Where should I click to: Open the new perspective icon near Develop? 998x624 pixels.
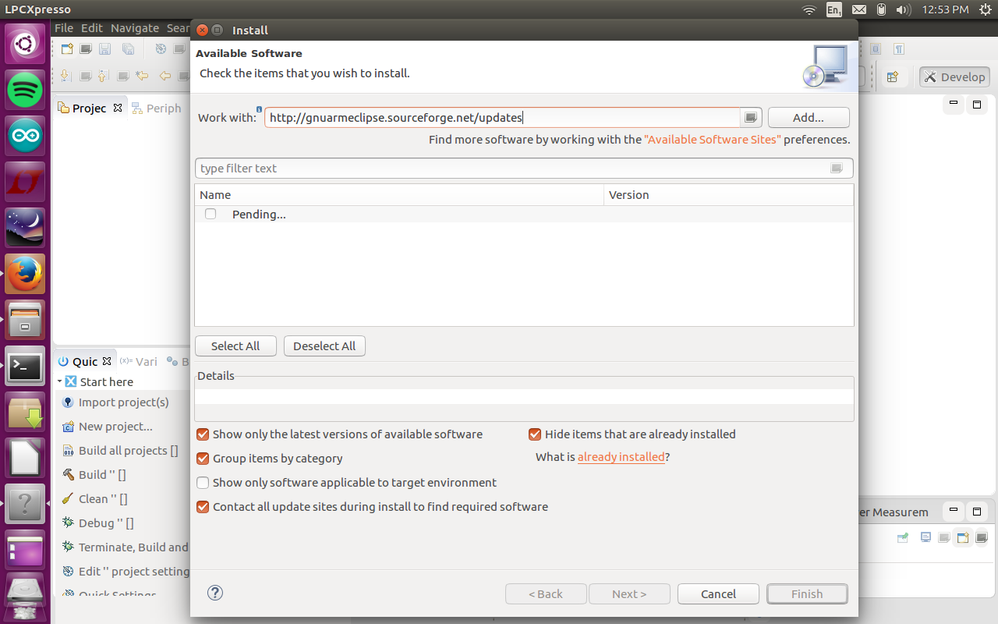893,75
